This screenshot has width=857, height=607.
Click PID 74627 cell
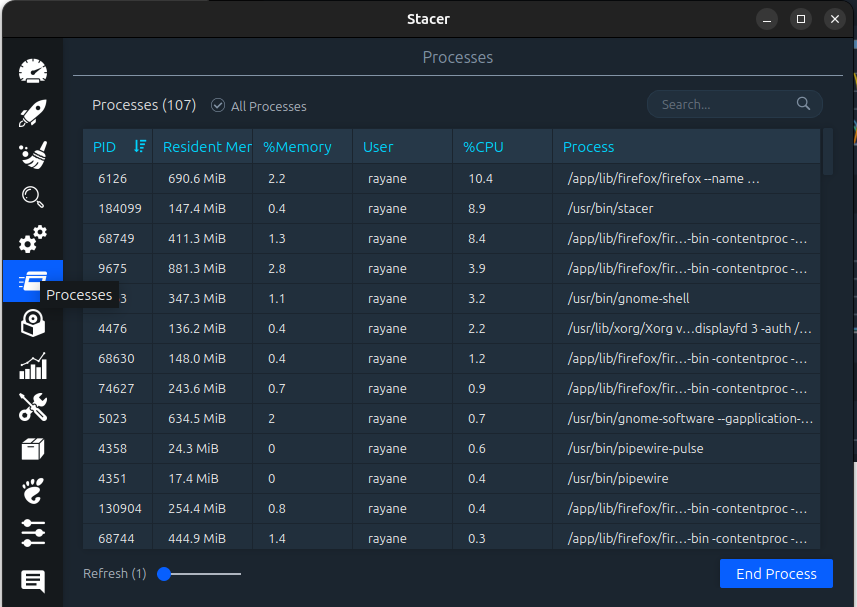click(116, 388)
